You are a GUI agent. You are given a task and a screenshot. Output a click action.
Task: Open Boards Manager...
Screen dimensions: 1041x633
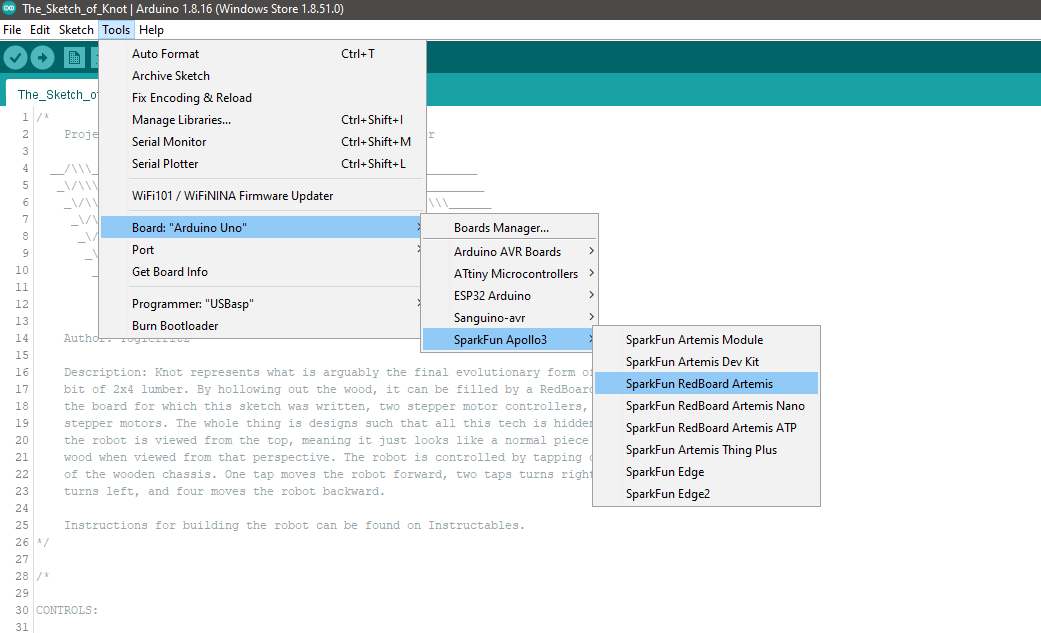click(509, 228)
